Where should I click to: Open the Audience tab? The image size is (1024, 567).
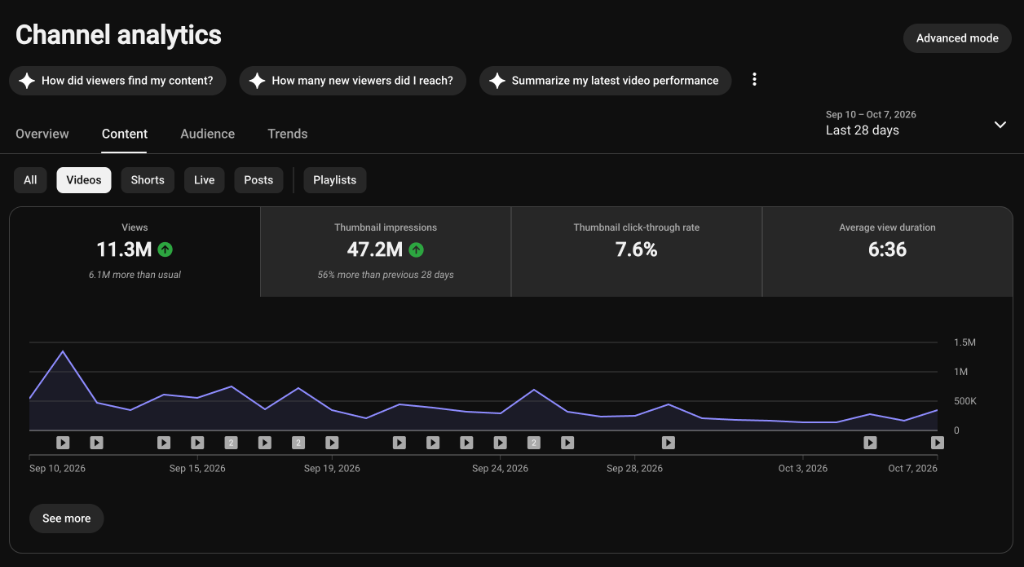pyautogui.click(x=208, y=134)
